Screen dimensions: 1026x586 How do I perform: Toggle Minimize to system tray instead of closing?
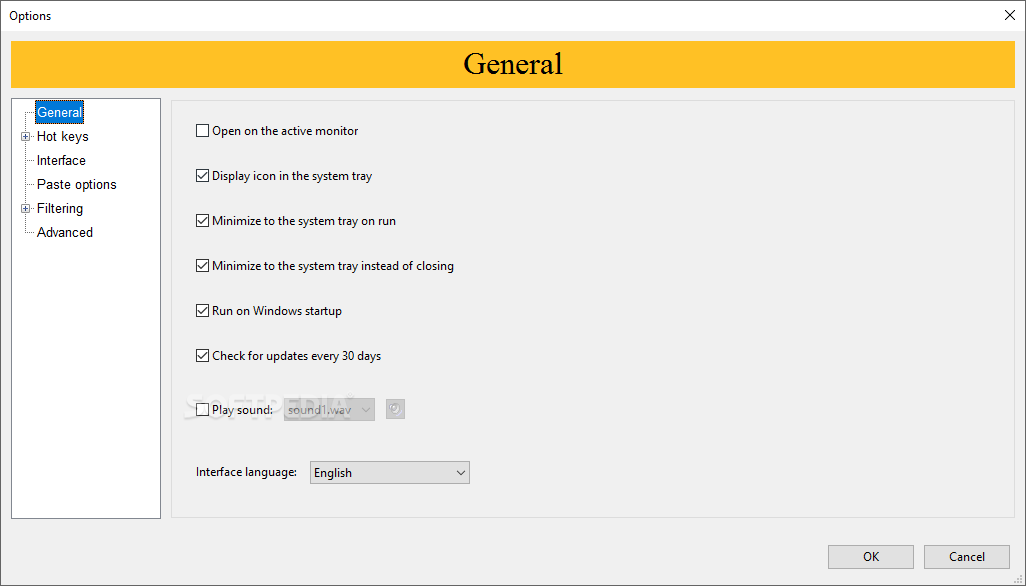pos(203,266)
